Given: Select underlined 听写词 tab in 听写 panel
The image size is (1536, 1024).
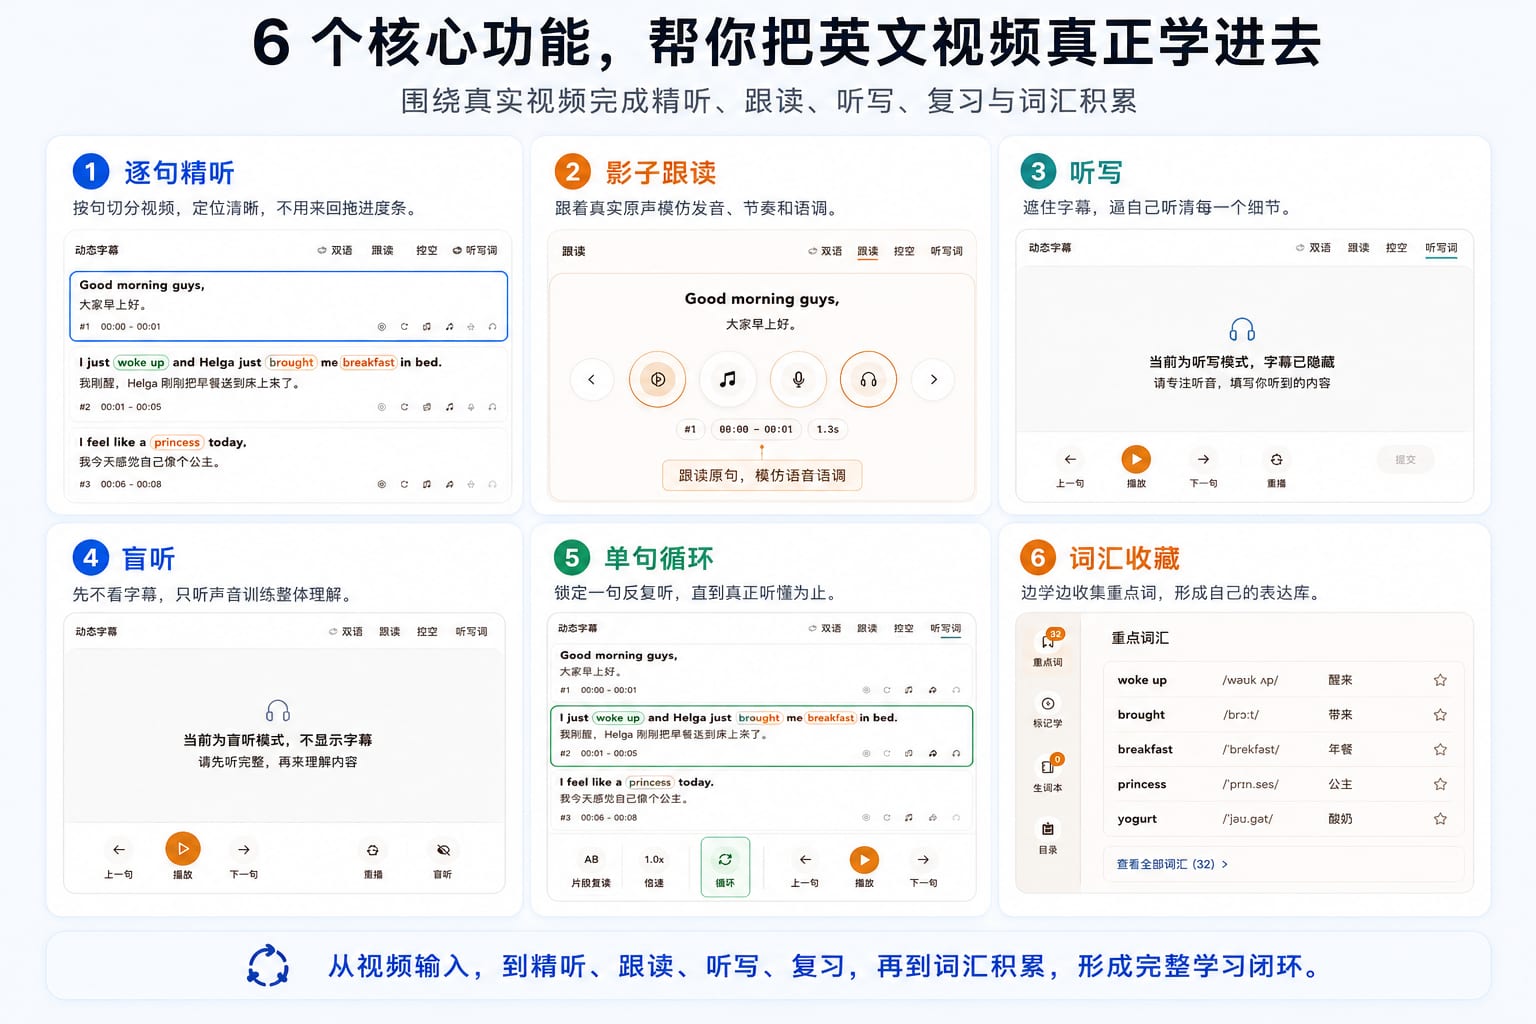Looking at the screenshot, I should pos(1441,248).
